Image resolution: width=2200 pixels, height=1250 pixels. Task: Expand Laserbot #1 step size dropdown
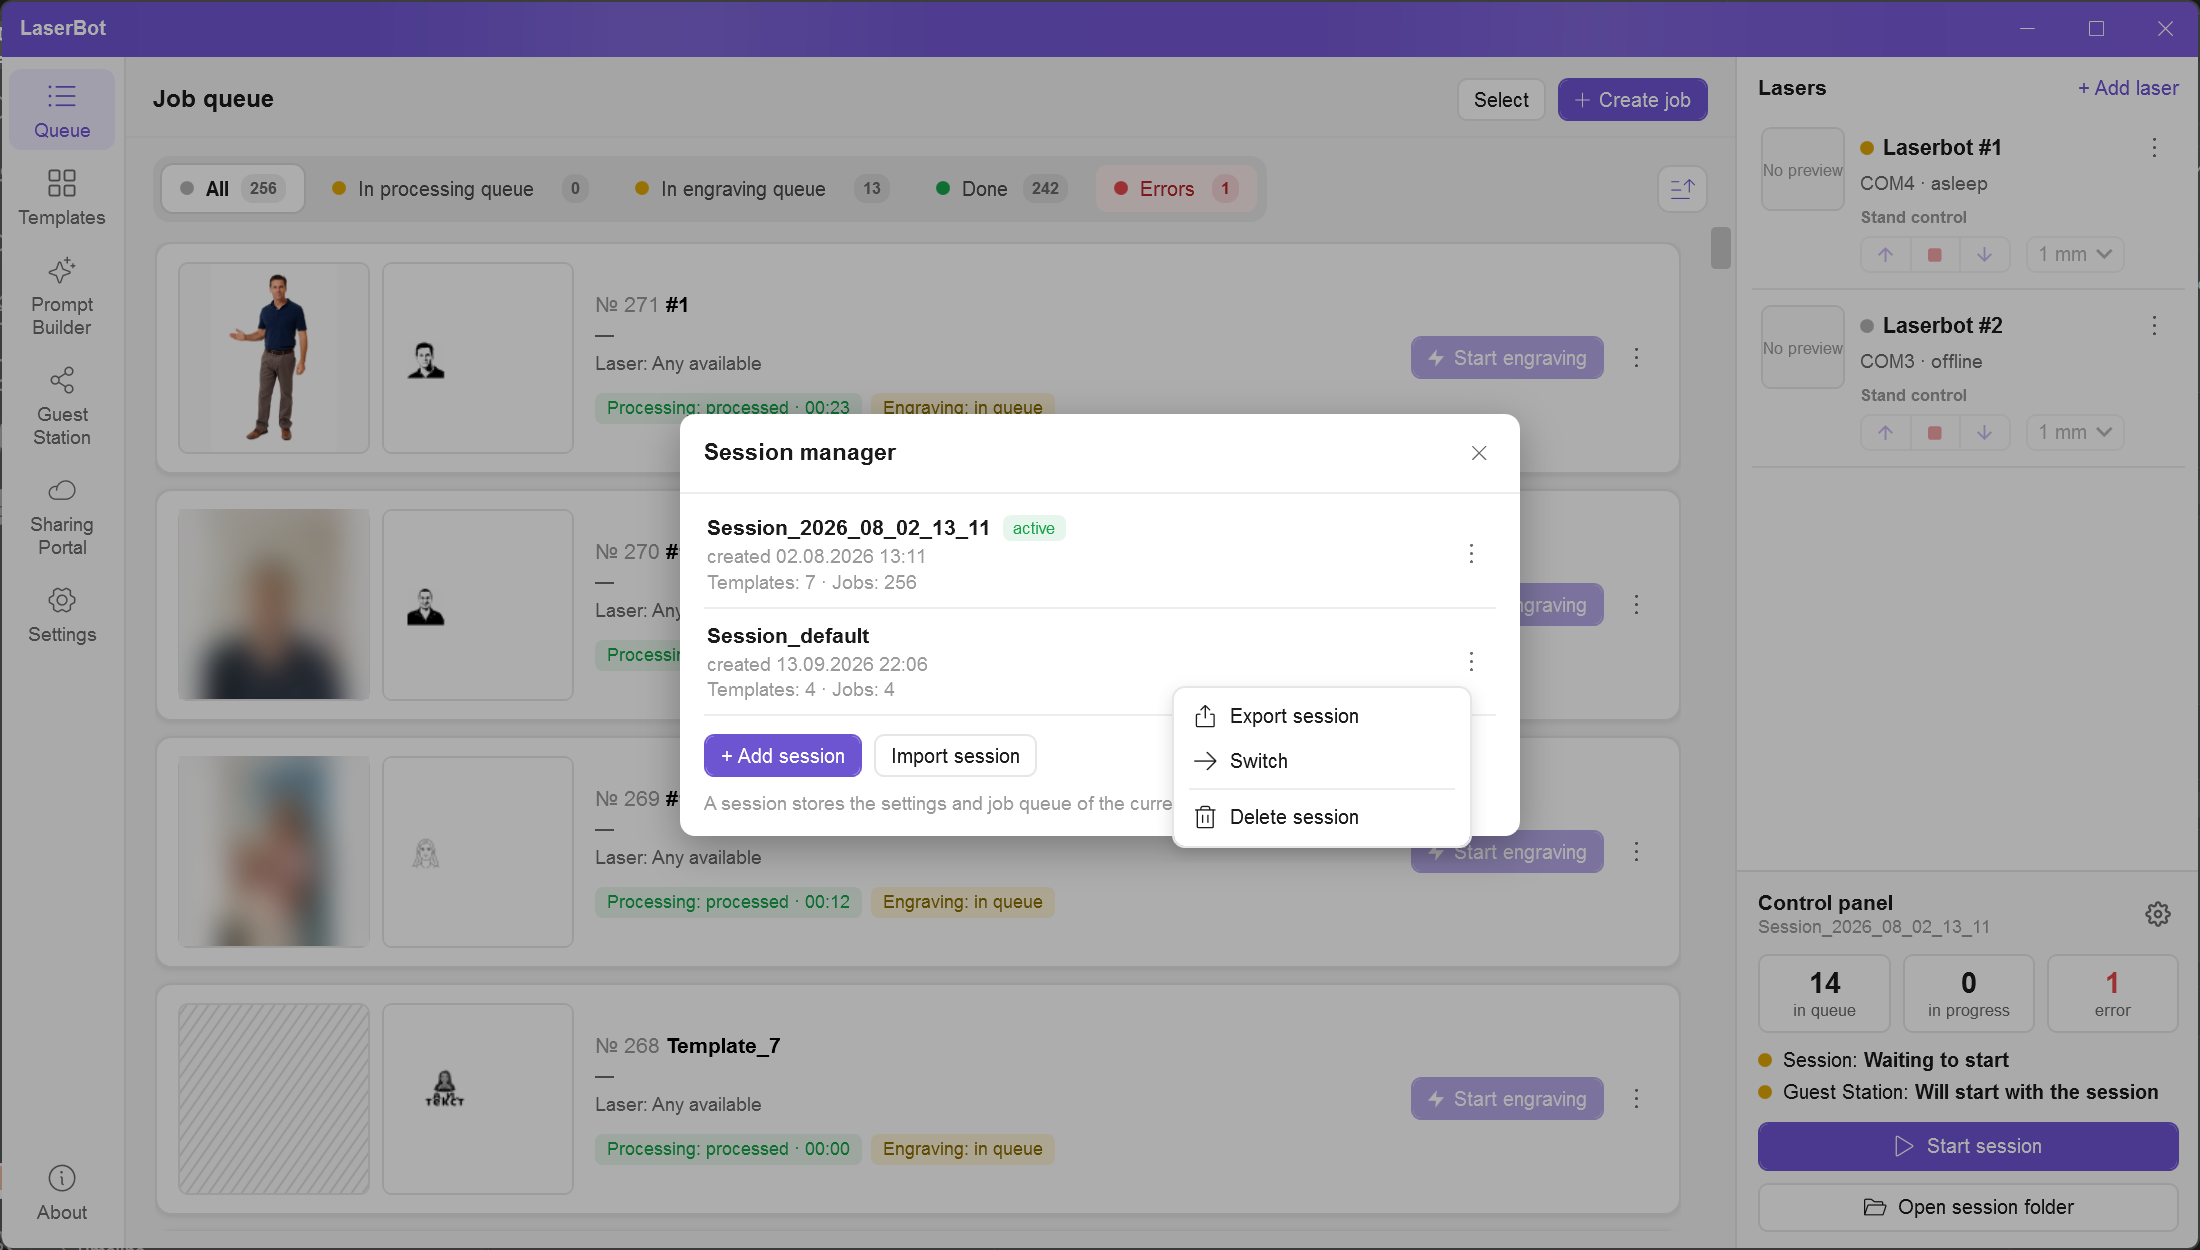coord(2075,255)
